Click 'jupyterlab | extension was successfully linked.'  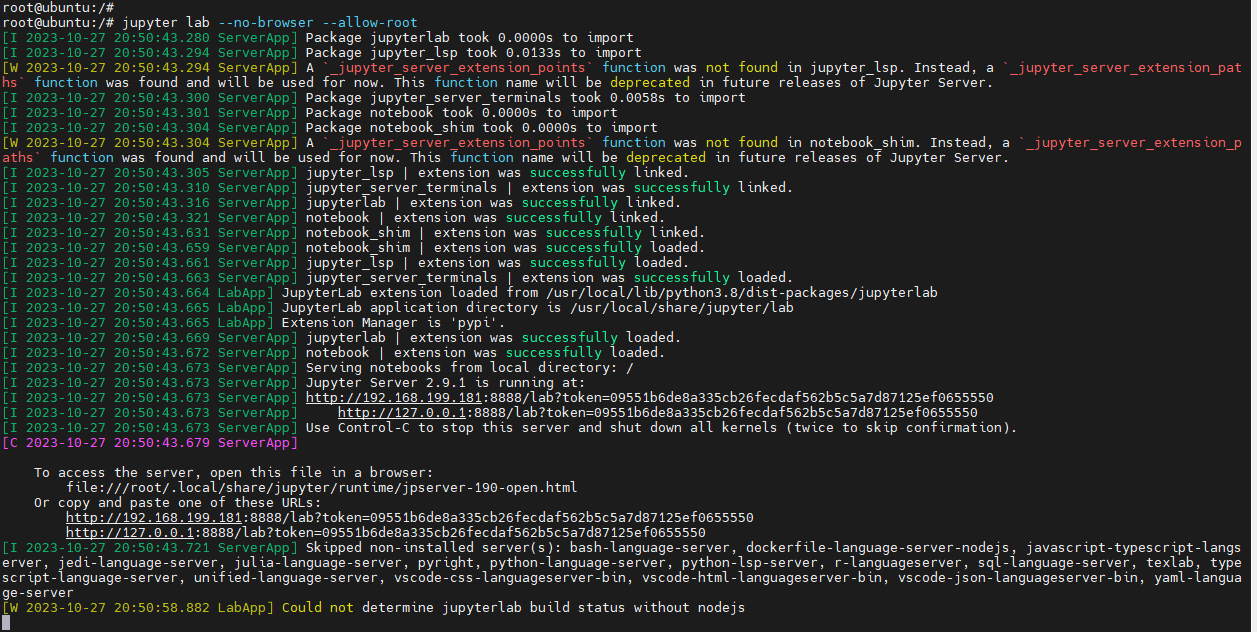[x=493, y=202]
